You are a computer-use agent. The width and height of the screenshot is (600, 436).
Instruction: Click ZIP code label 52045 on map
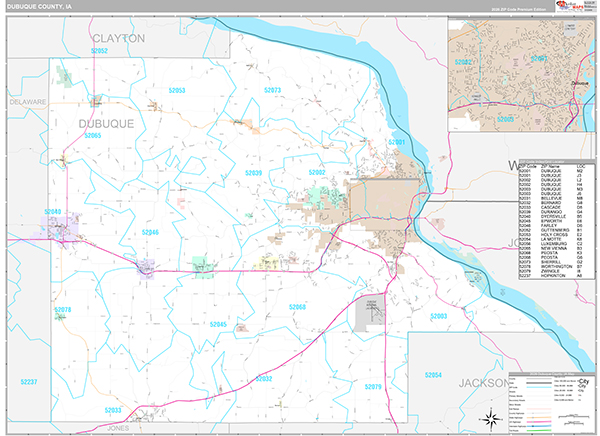(x=218, y=324)
